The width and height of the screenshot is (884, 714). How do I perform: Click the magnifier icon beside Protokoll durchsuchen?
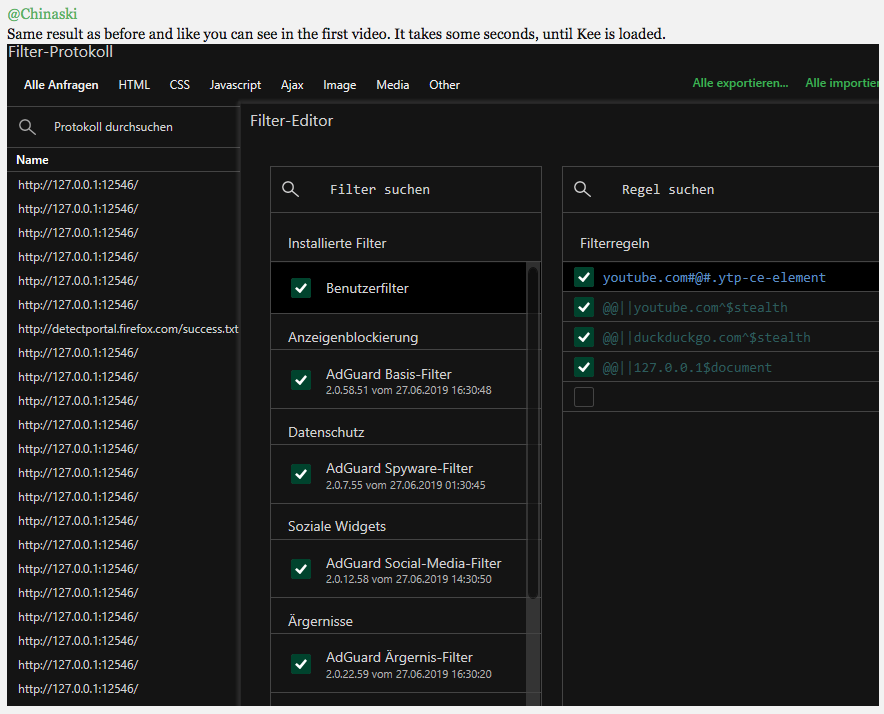pos(27,127)
